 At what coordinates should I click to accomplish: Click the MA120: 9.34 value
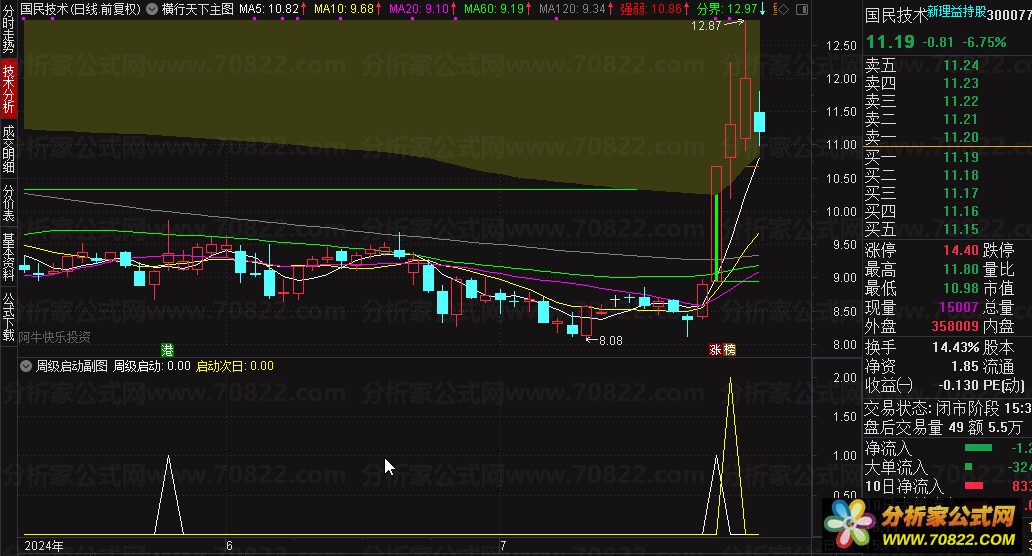point(573,9)
